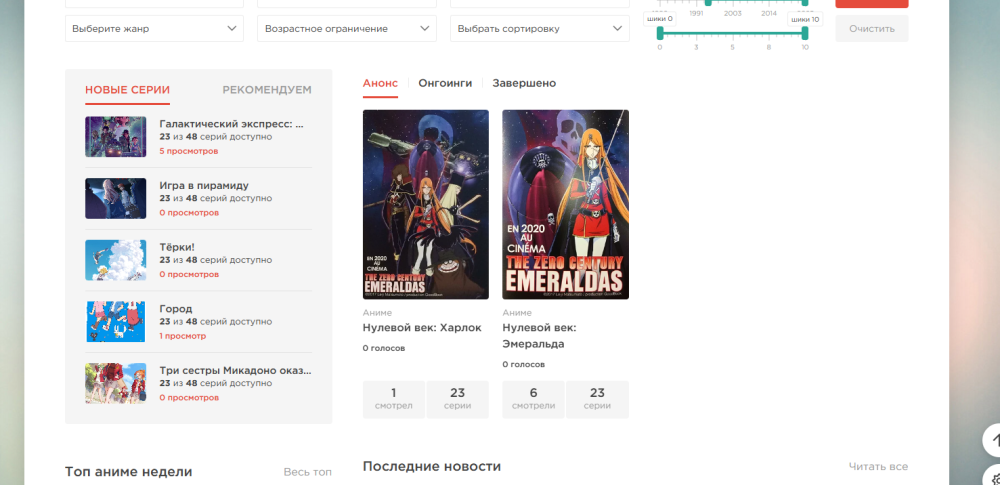Image resolution: width=1000 pixels, height=485 pixels.
Task: Click the шики 10 rating slider handle
Action: (x=805, y=34)
